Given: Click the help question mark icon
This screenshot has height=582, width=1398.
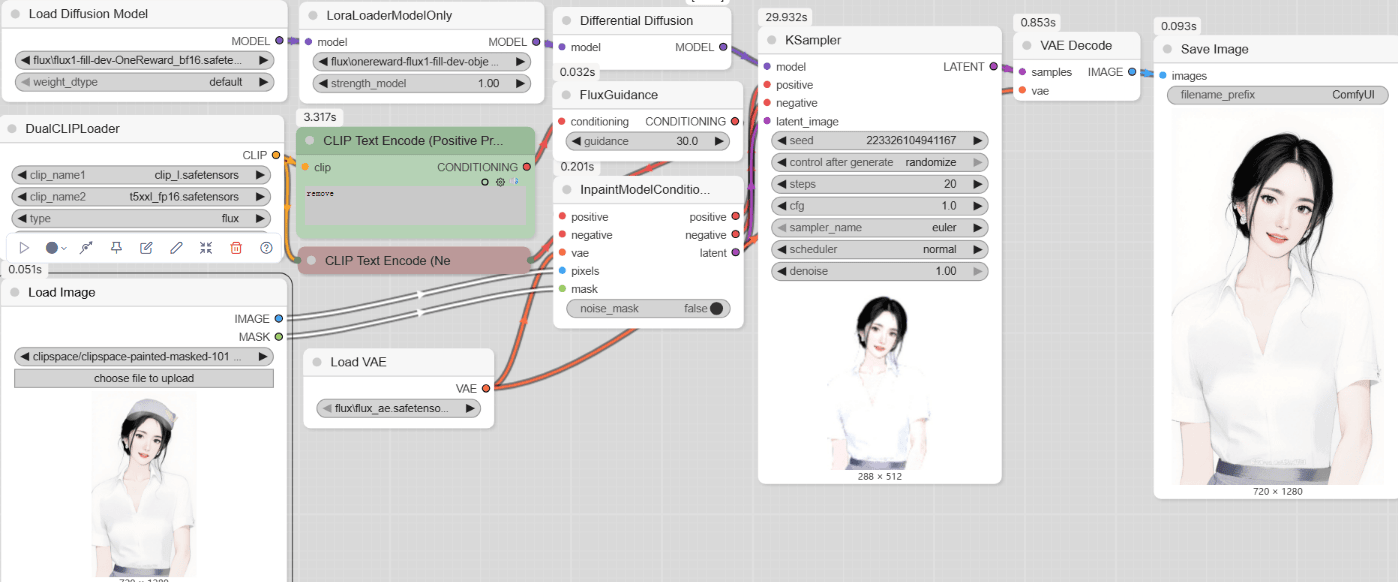Looking at the screenshot, I should (x=266, y=248).
